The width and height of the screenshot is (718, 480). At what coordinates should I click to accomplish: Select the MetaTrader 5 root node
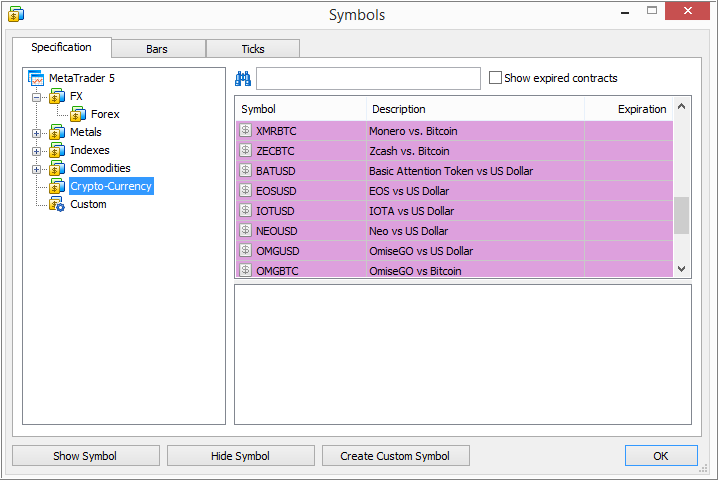pyautogui.click(x=82, y=78)
